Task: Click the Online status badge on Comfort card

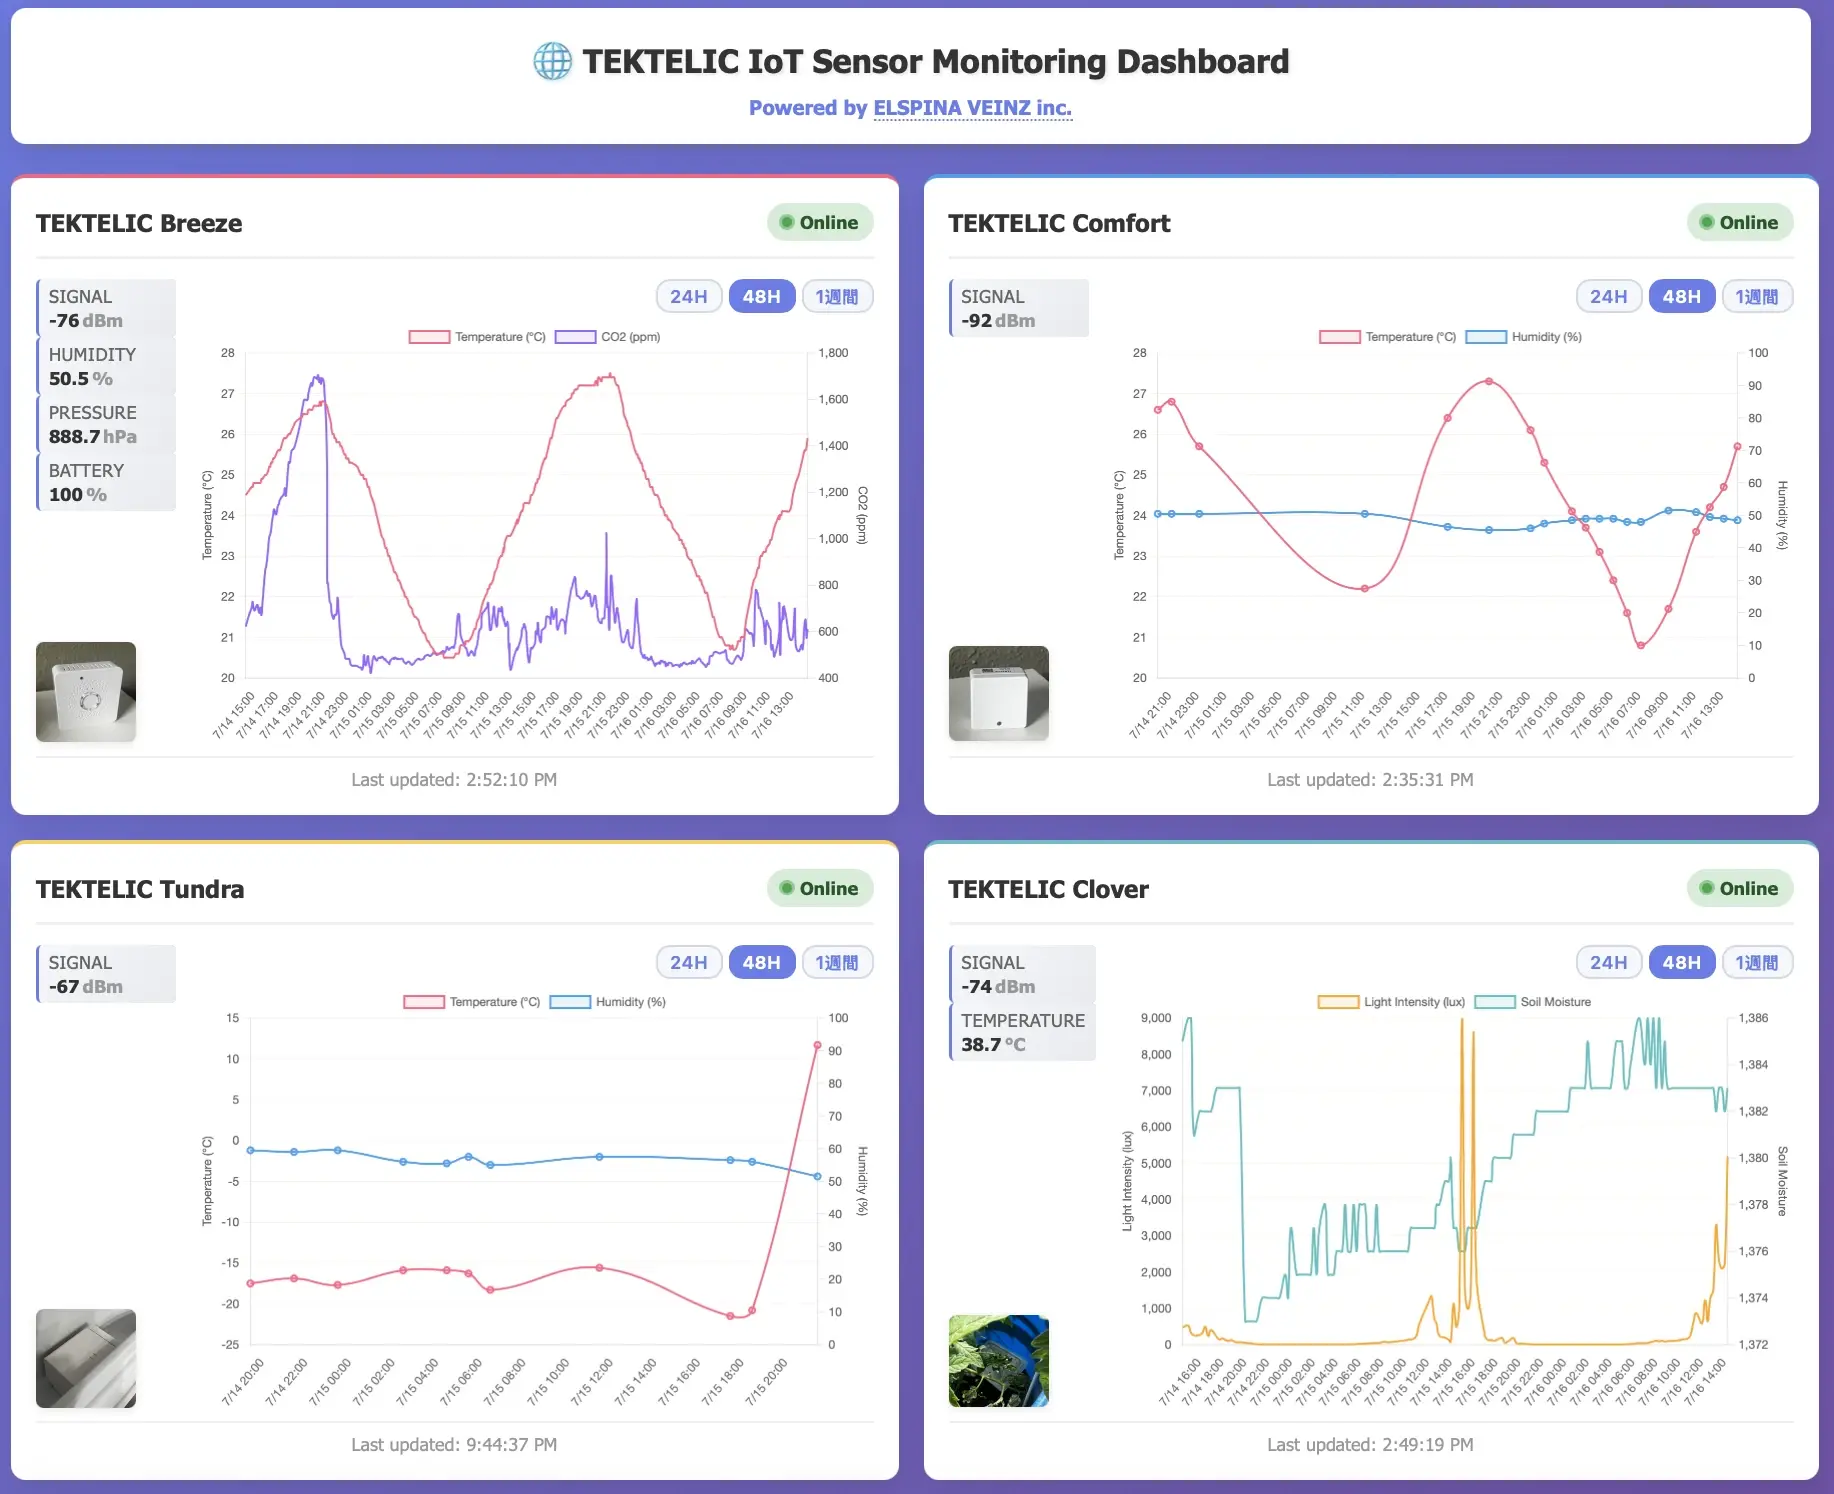Action: (1740, 222)
